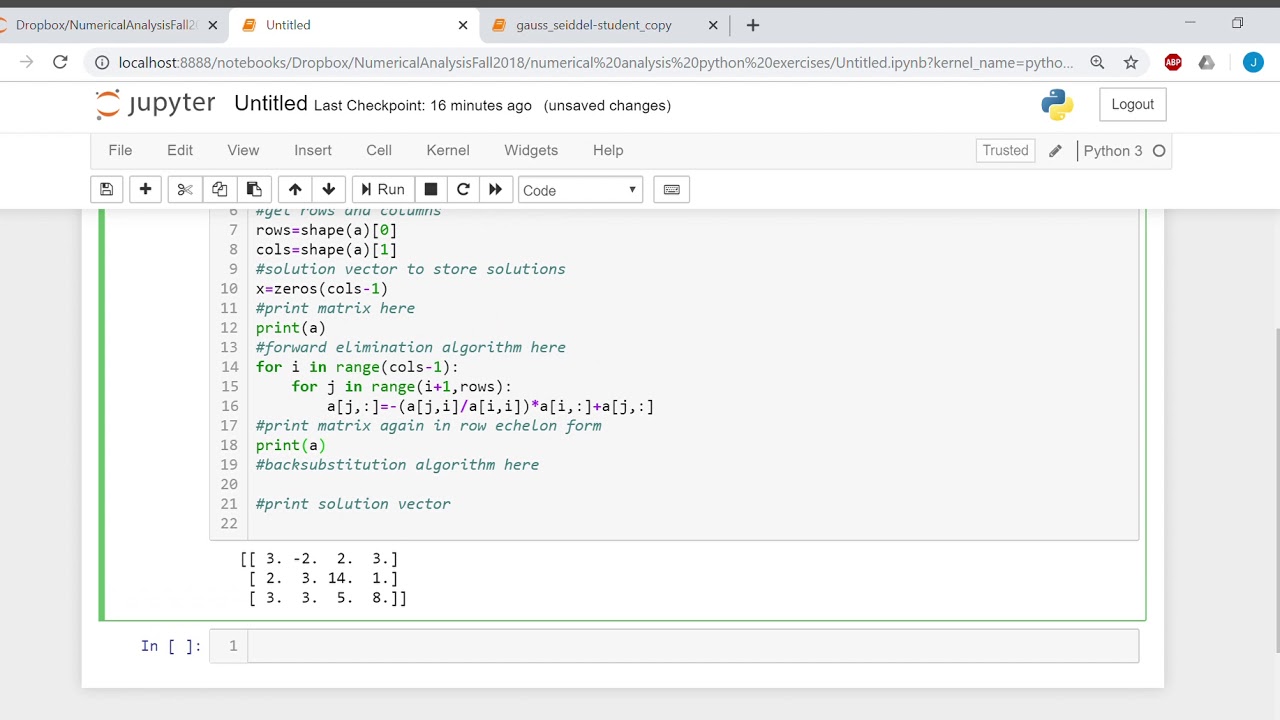The image size is (1280, 720).
Task: Click the comment #print solution vector
Action: (353, 504)
